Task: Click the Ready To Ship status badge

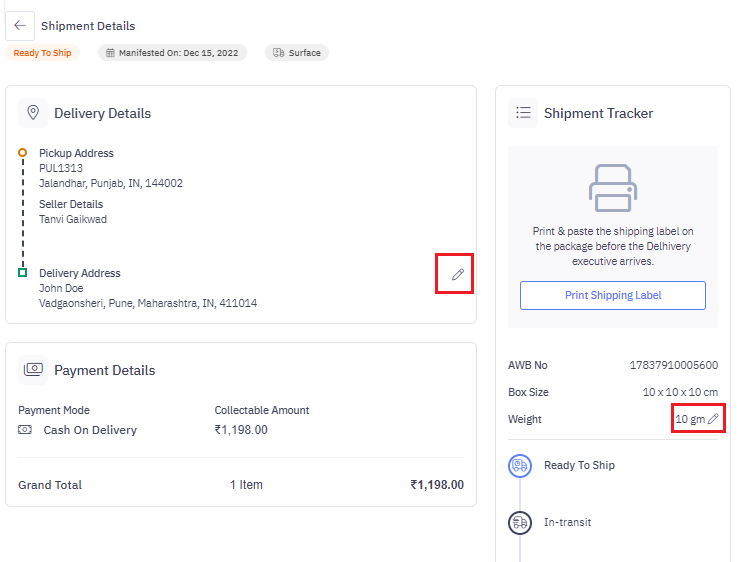Action: 42,53
